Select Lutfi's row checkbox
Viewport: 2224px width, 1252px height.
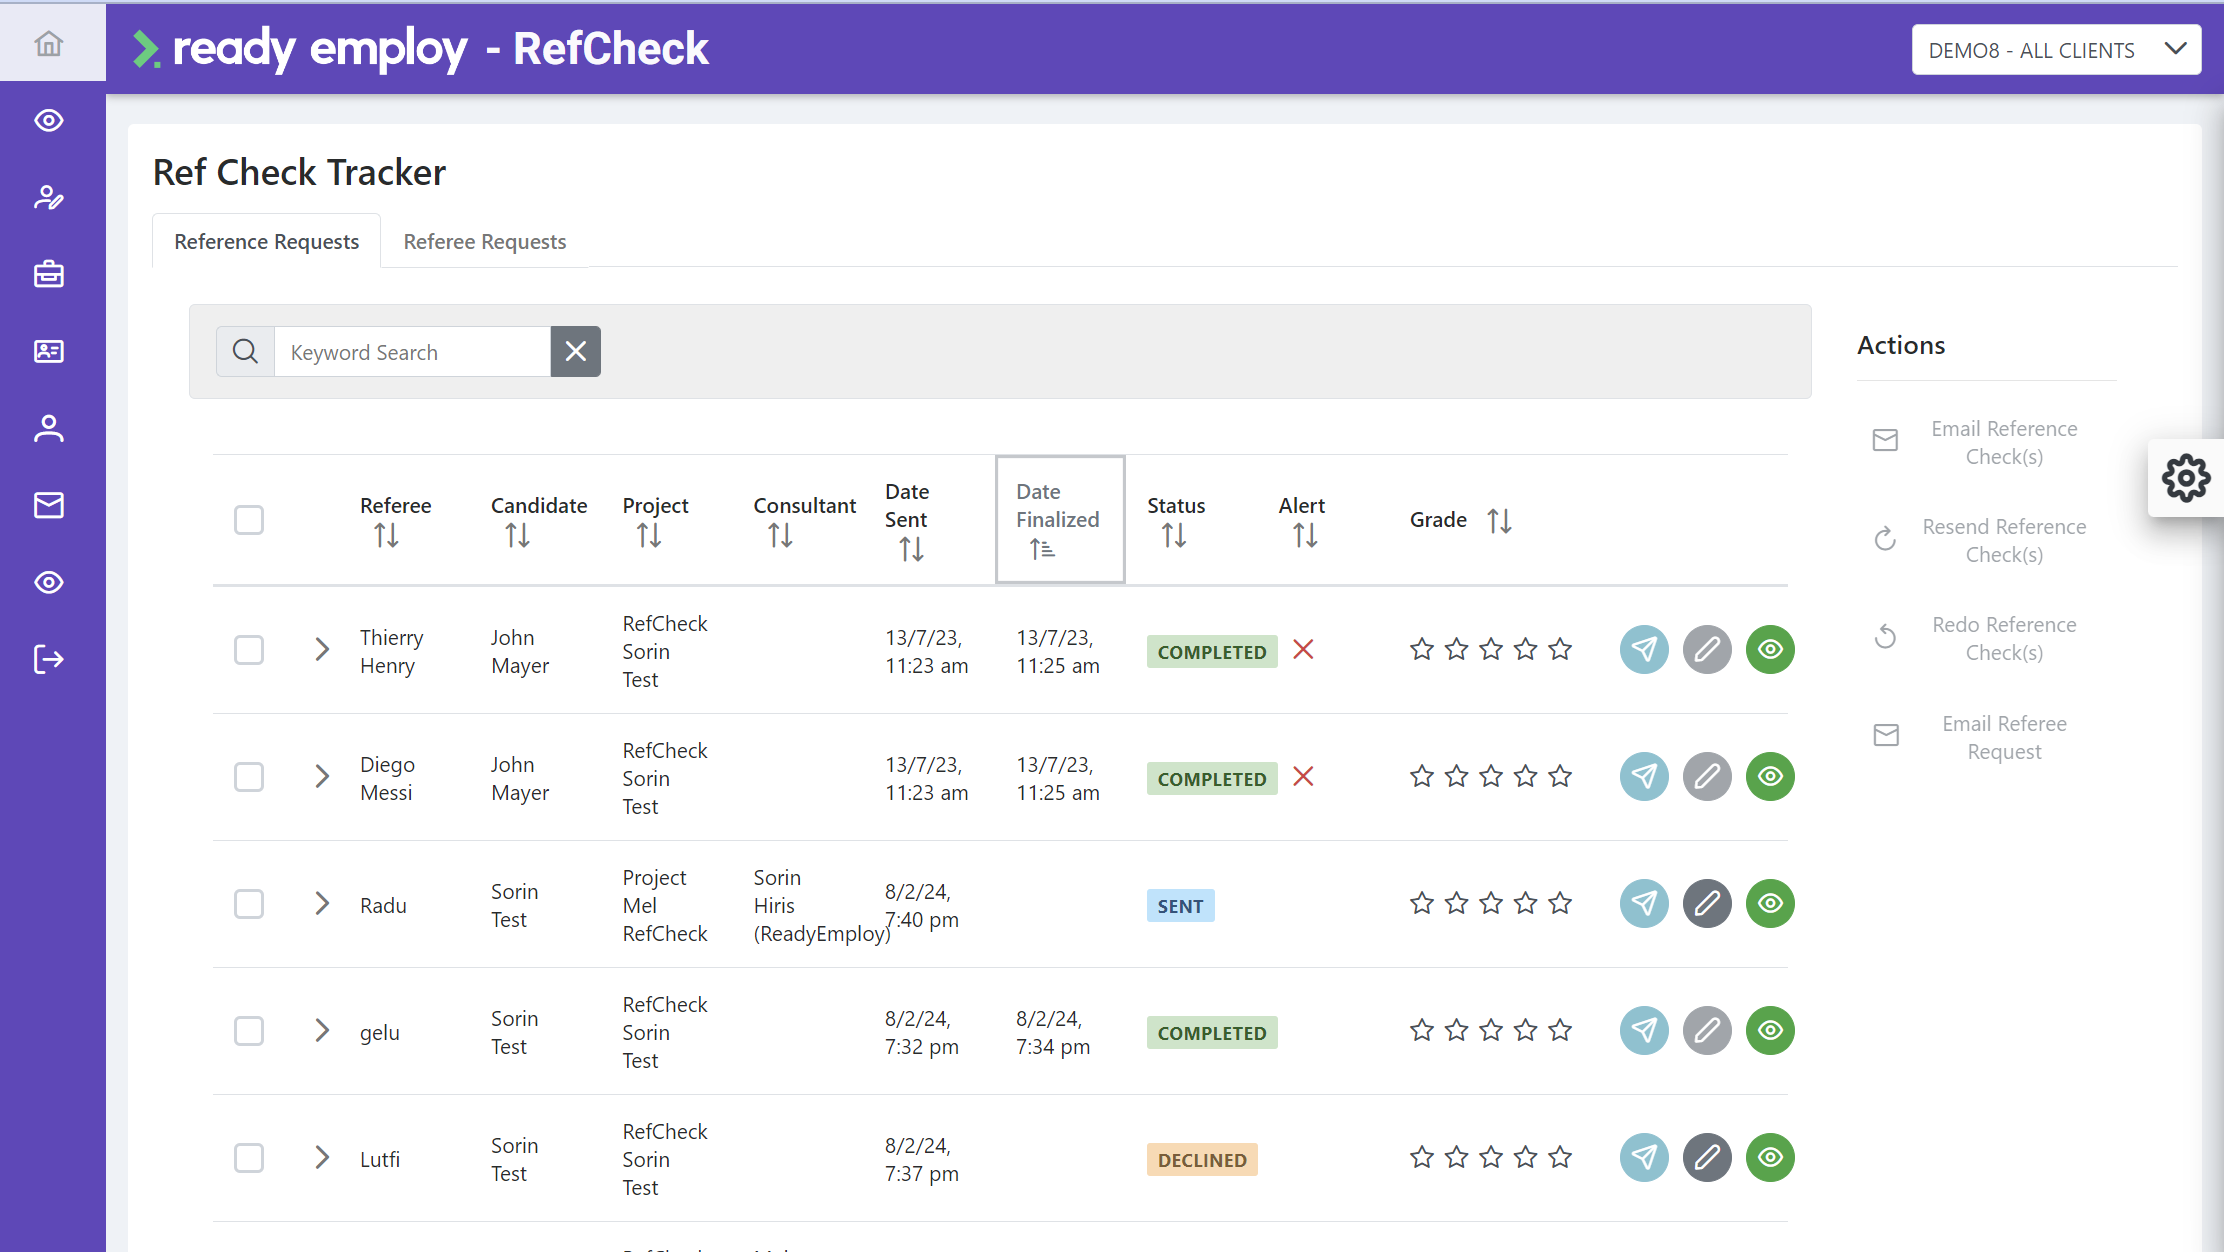coord(249,1158)
